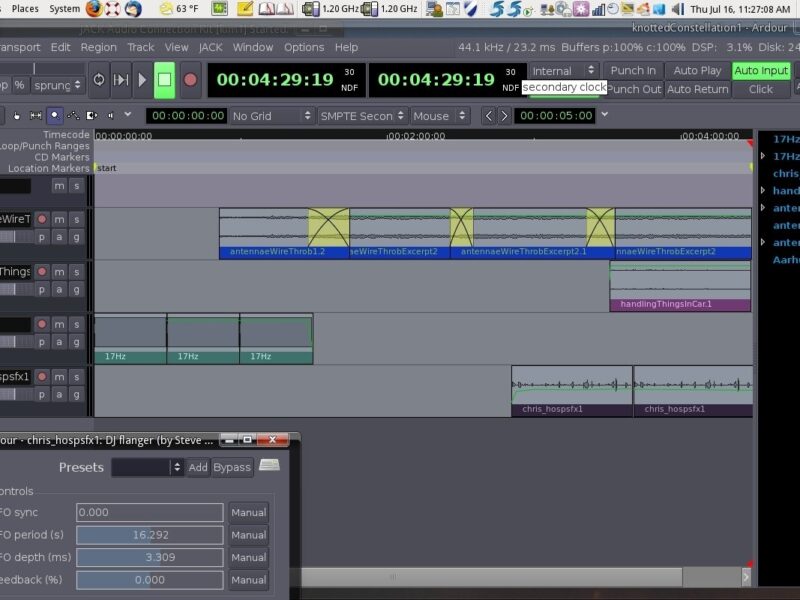Toggle Auto Input button
This screenshot has width=800, height=600.
click(x=761, y=71)
